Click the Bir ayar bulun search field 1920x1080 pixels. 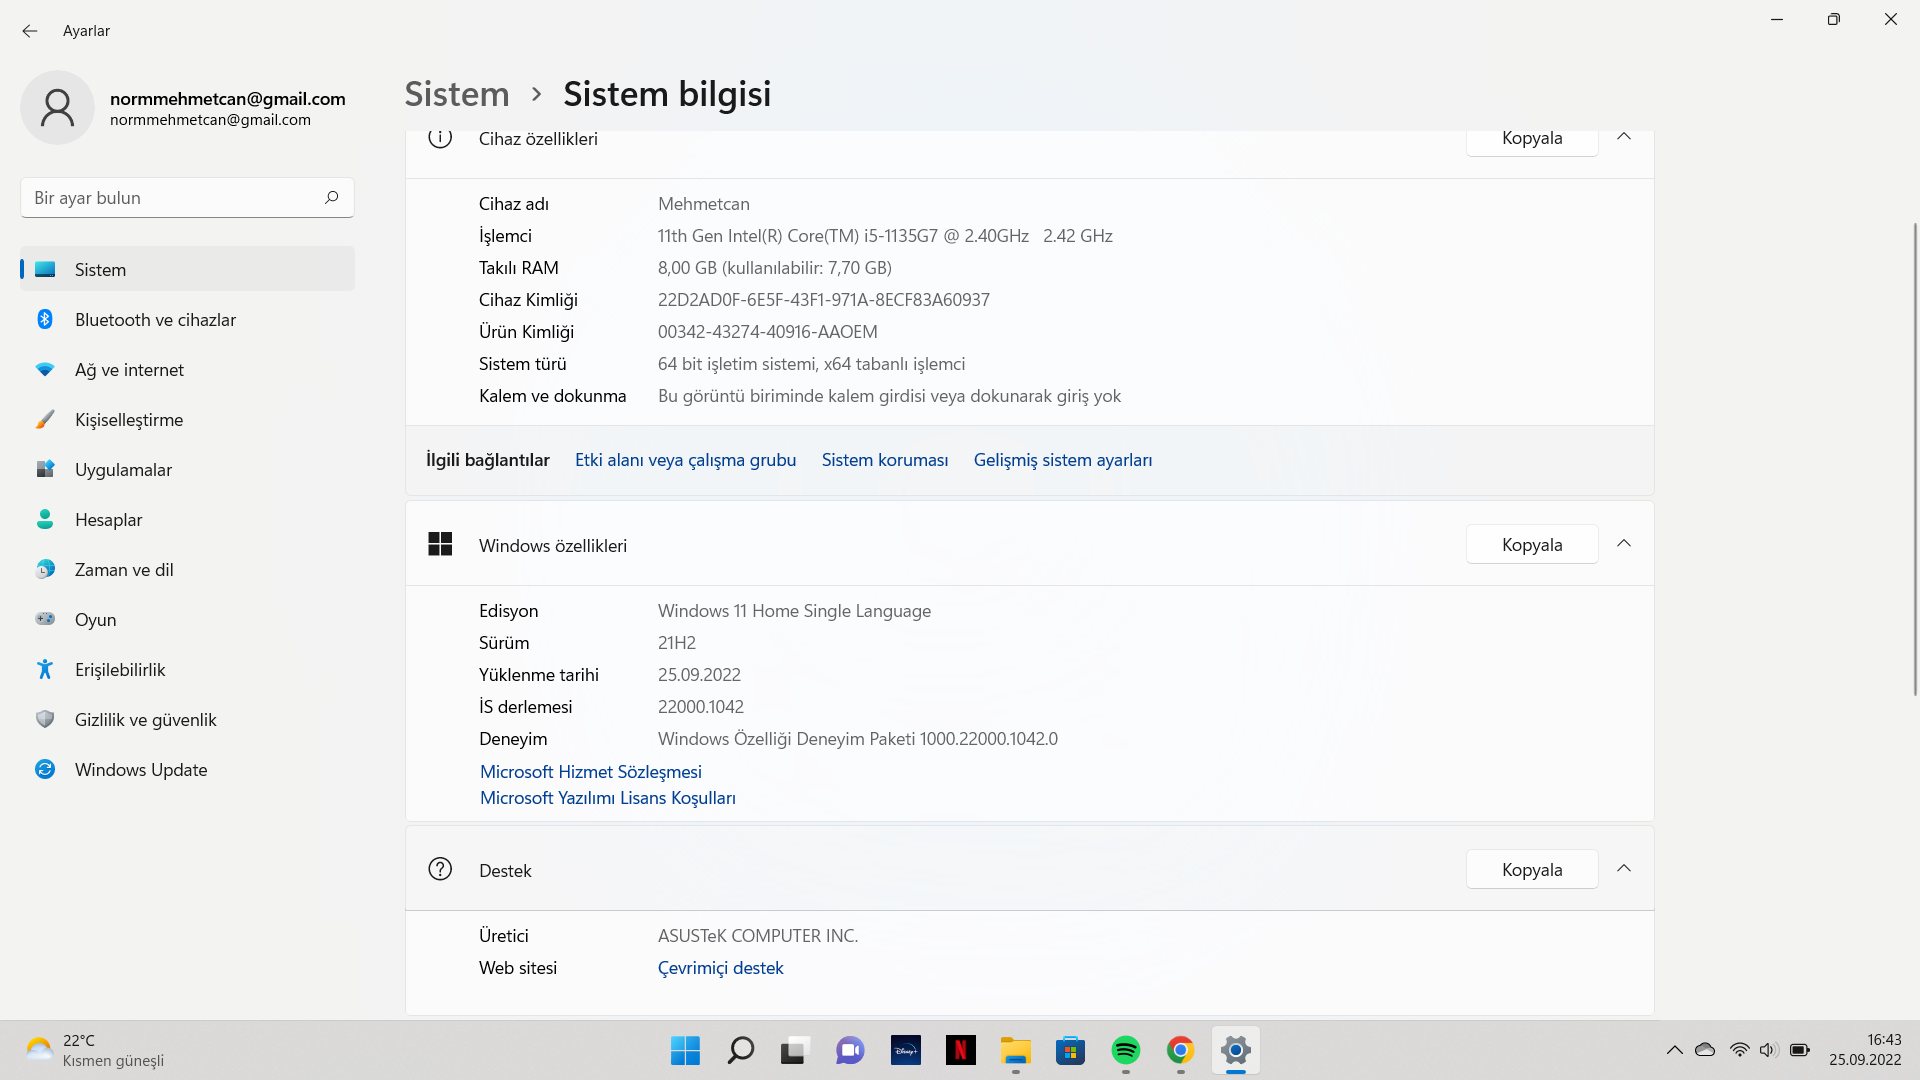coord(170,198)
